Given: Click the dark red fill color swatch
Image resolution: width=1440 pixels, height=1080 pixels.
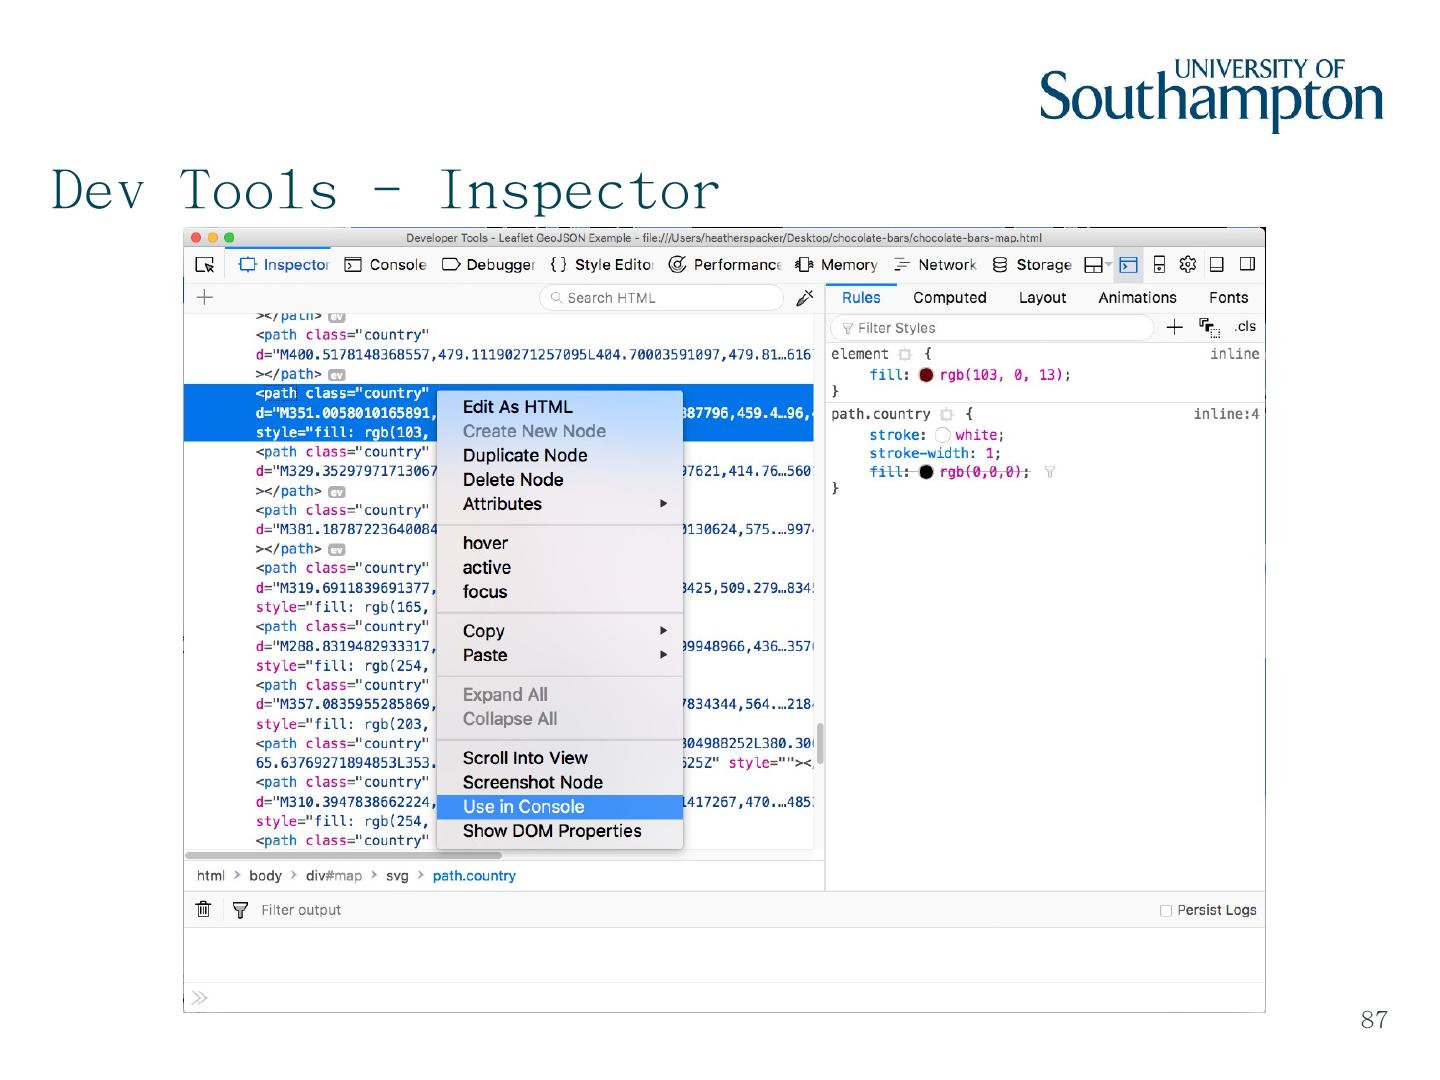Looking at the screenshot, I should pos(926,375).
